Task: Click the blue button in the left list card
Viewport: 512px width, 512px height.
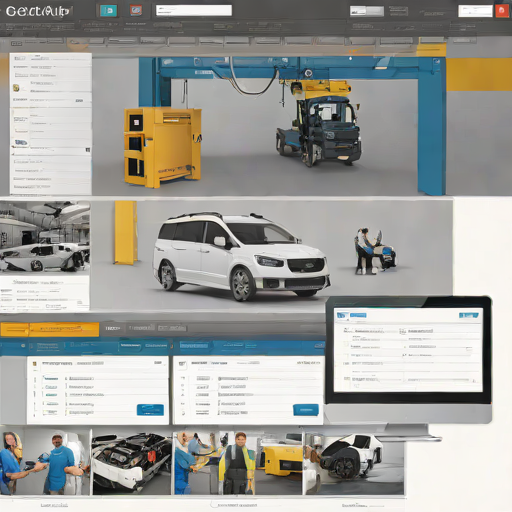Action: tap(150, 410)
